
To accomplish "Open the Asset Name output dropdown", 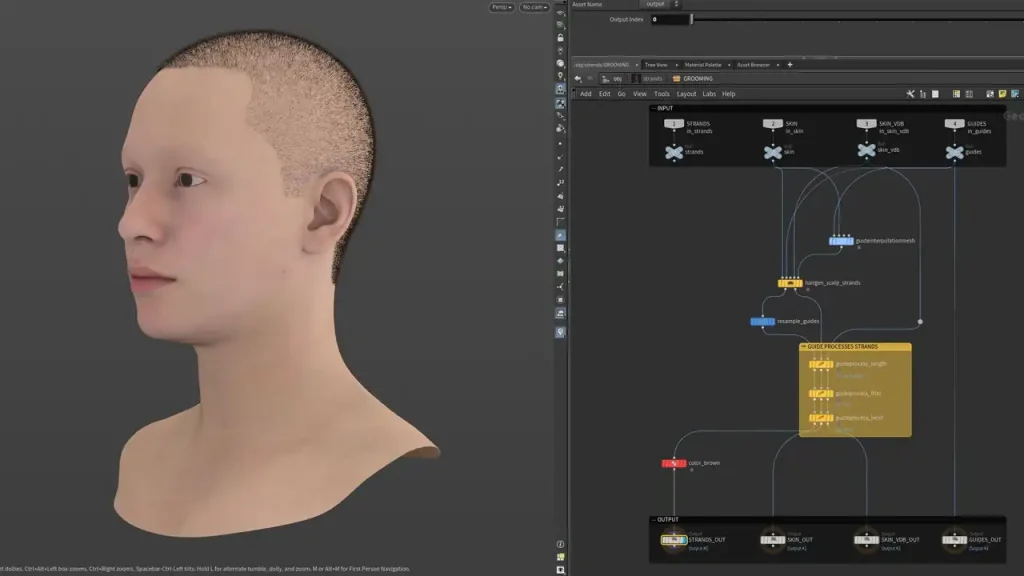I will point(662,4).
